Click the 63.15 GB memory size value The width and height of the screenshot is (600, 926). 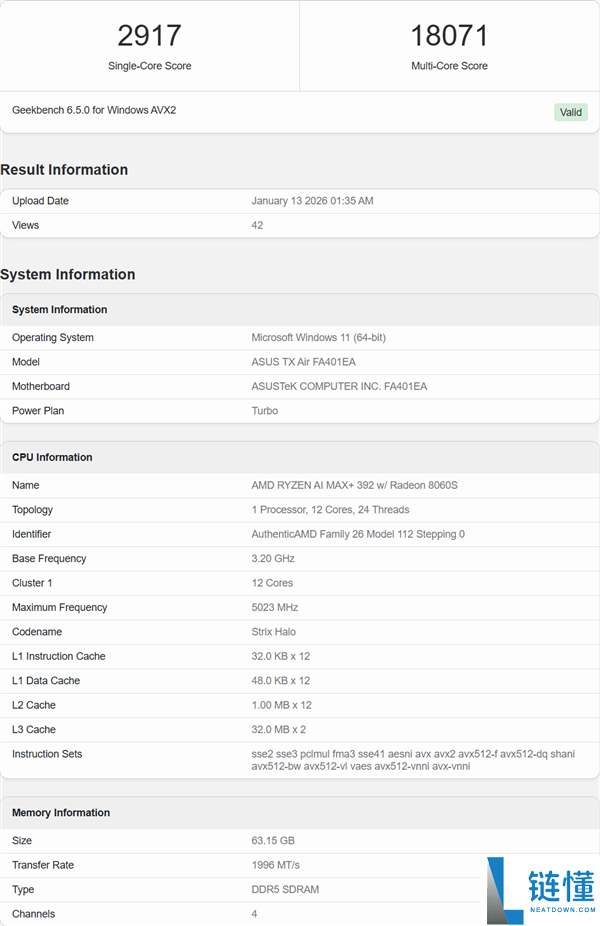(x=273, y=841)
